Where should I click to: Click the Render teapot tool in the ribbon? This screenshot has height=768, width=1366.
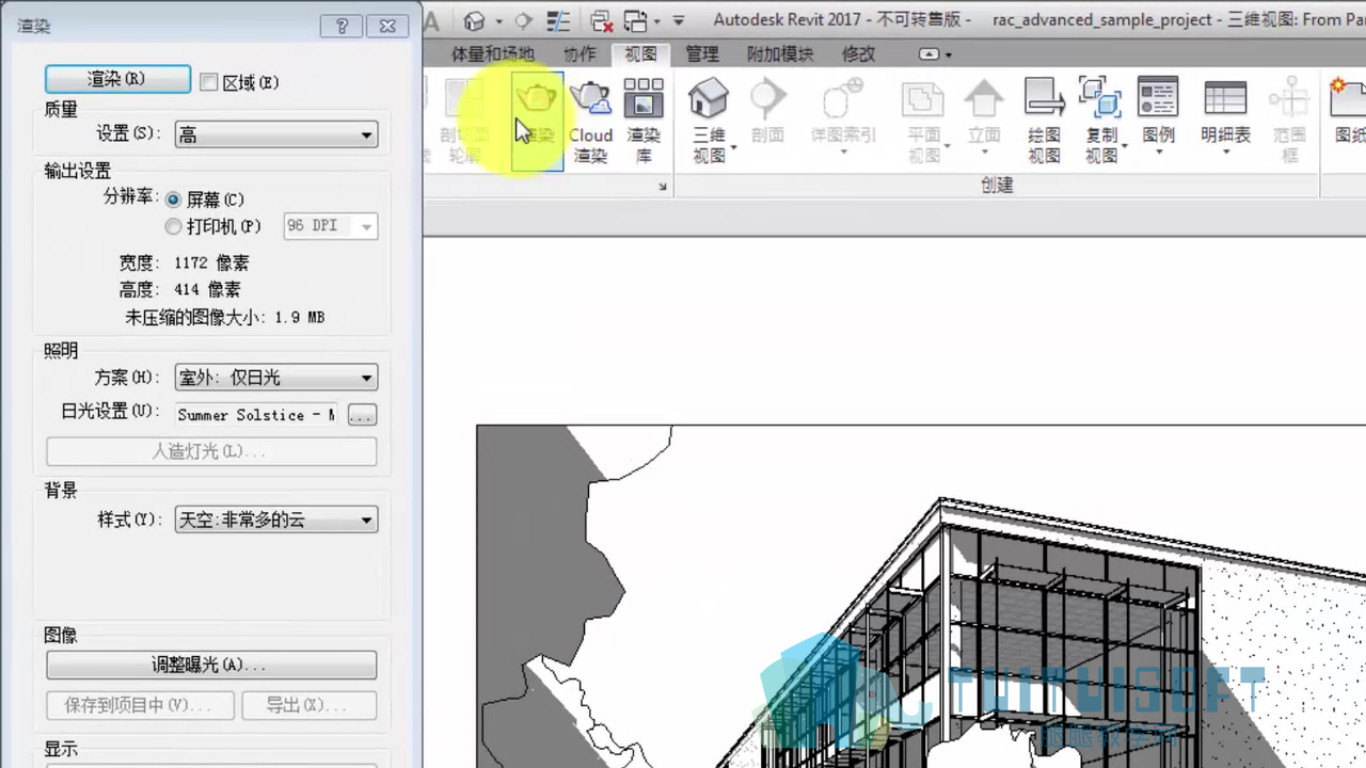537,120
